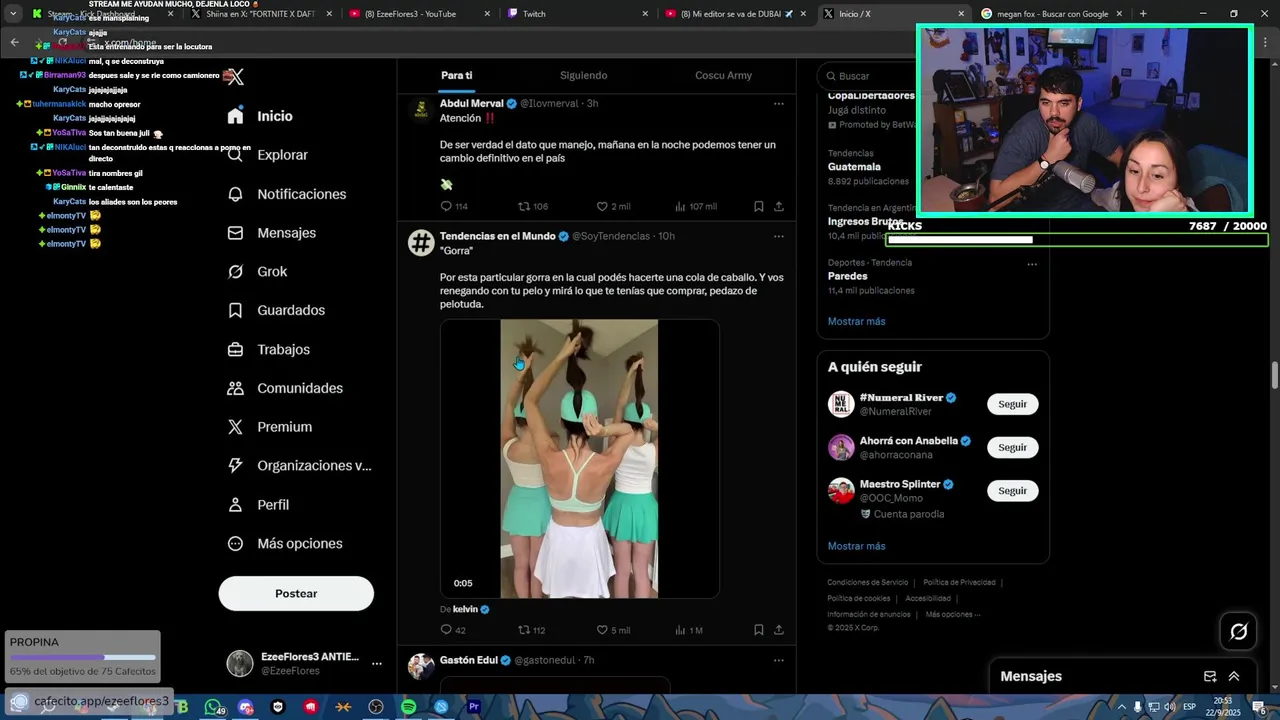Open WhatsApp from the taskbar
1280x720 pixels.
(x=212, y=707)
